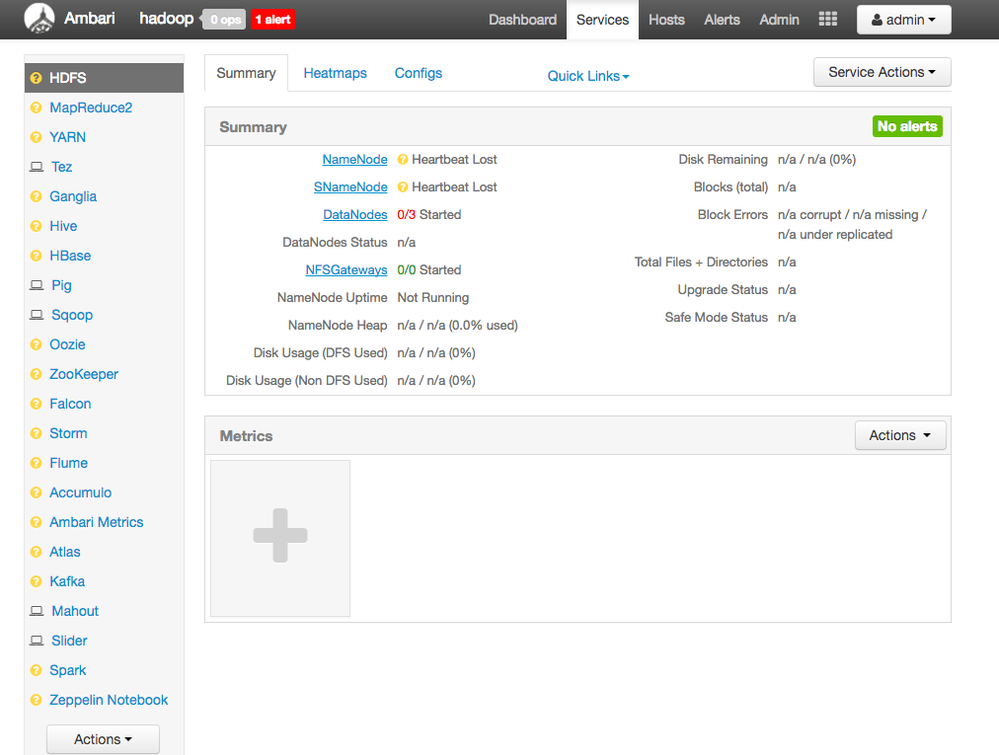This screenshot has width=999, height=755.
Task: Open the Admin menu
Action: tap(779, 20)
